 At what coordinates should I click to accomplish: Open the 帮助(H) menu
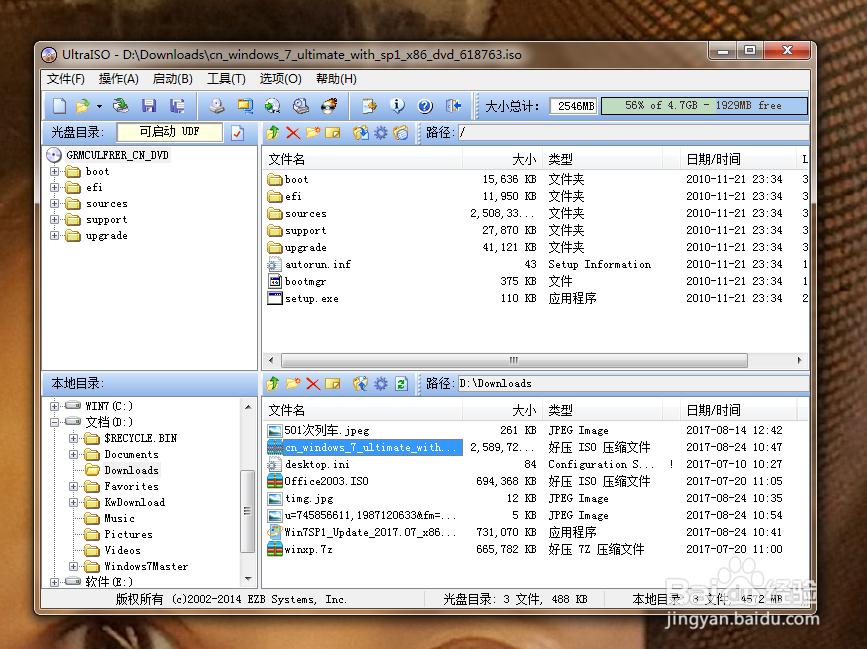coord(336,79)
